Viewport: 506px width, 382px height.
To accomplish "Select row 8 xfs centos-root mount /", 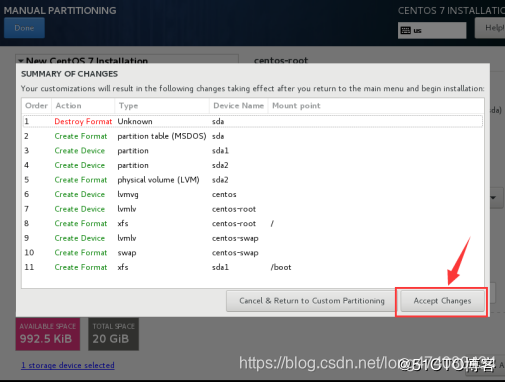I will [x=253, y=224].
